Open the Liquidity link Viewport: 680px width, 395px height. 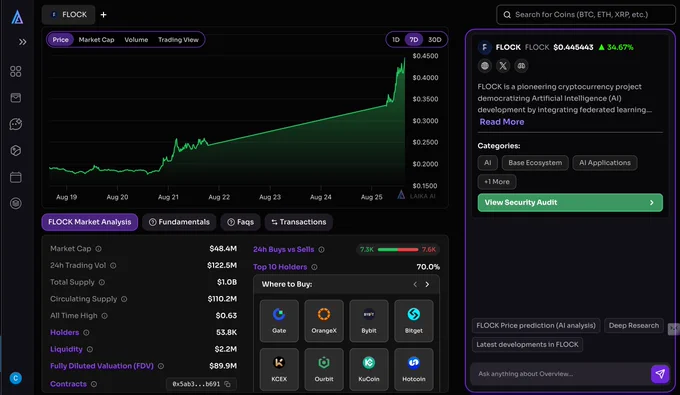pyautogui.click(x=66, y=349)
